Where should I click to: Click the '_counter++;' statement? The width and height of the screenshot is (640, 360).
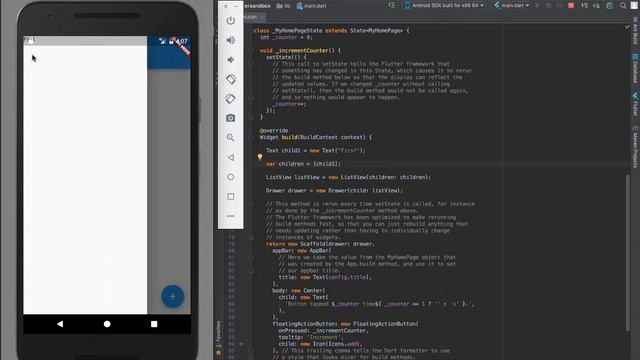(x=289, y=104)
